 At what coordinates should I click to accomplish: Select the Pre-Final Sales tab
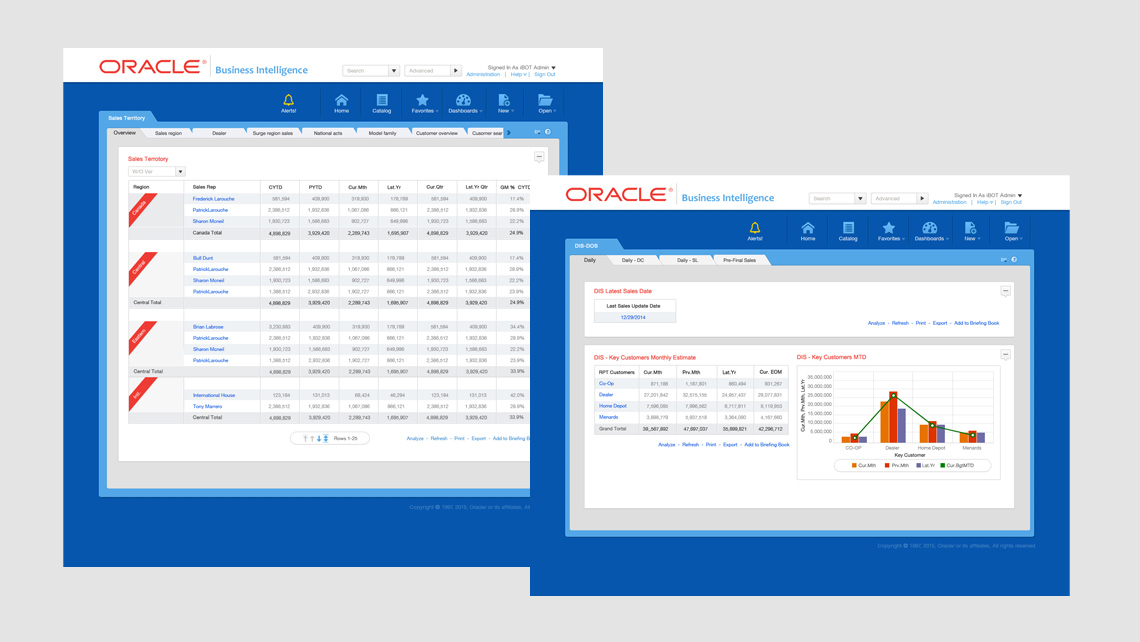[739, 260]
